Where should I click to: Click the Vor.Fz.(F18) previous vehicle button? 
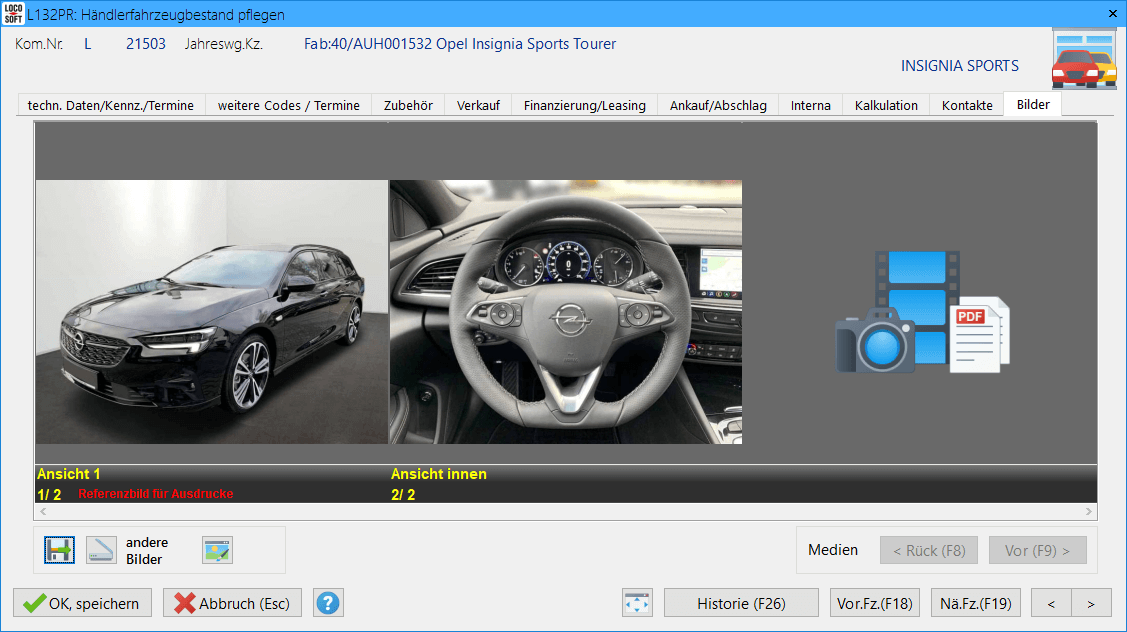pyautogui.click(x=874, y=603)
